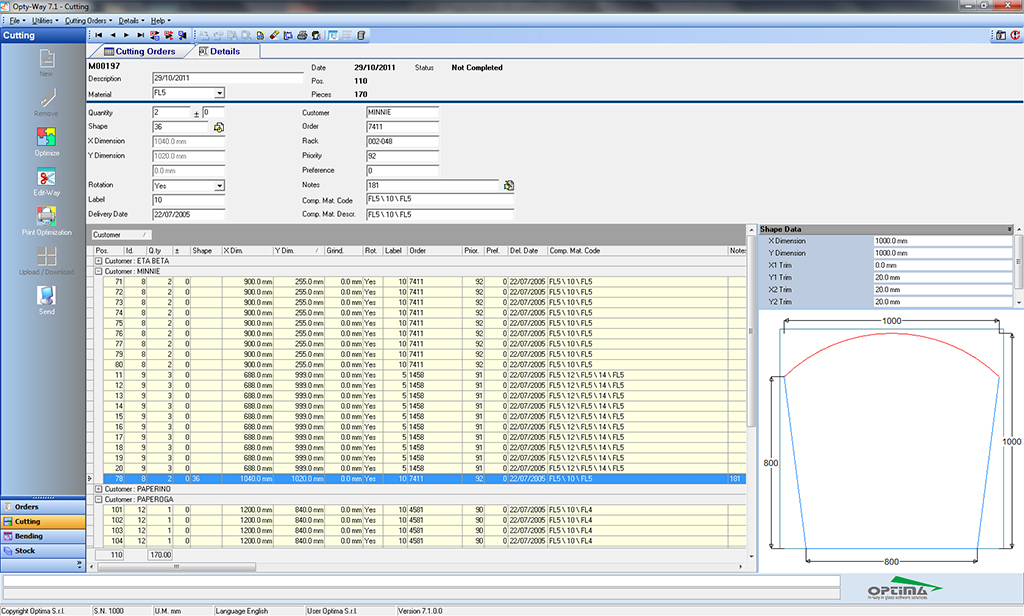1024x616 pixels.
Task: Click the red-blue swap arrows toolbar icon
Action: pyautogui.click(x=155, y=35)
